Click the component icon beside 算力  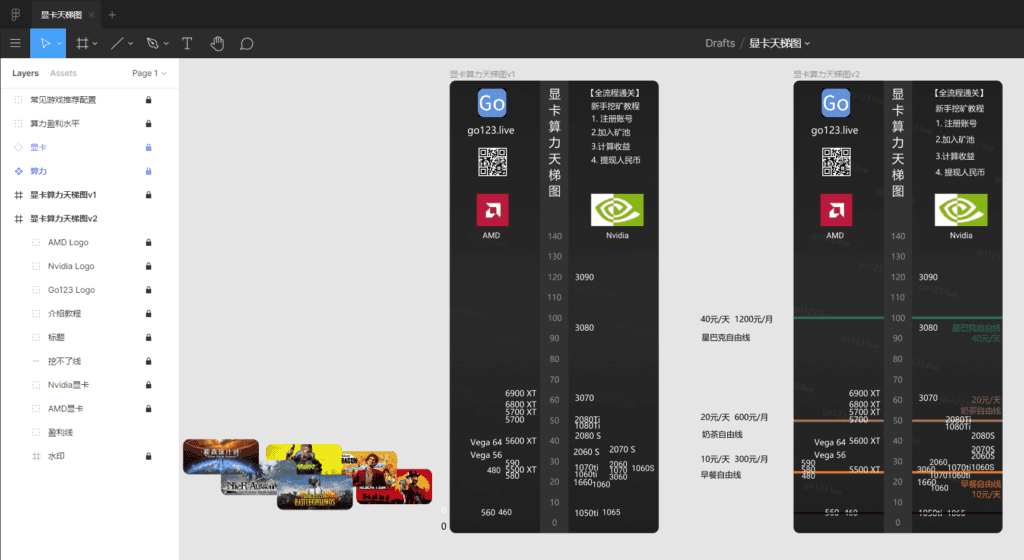coord(18,171)
